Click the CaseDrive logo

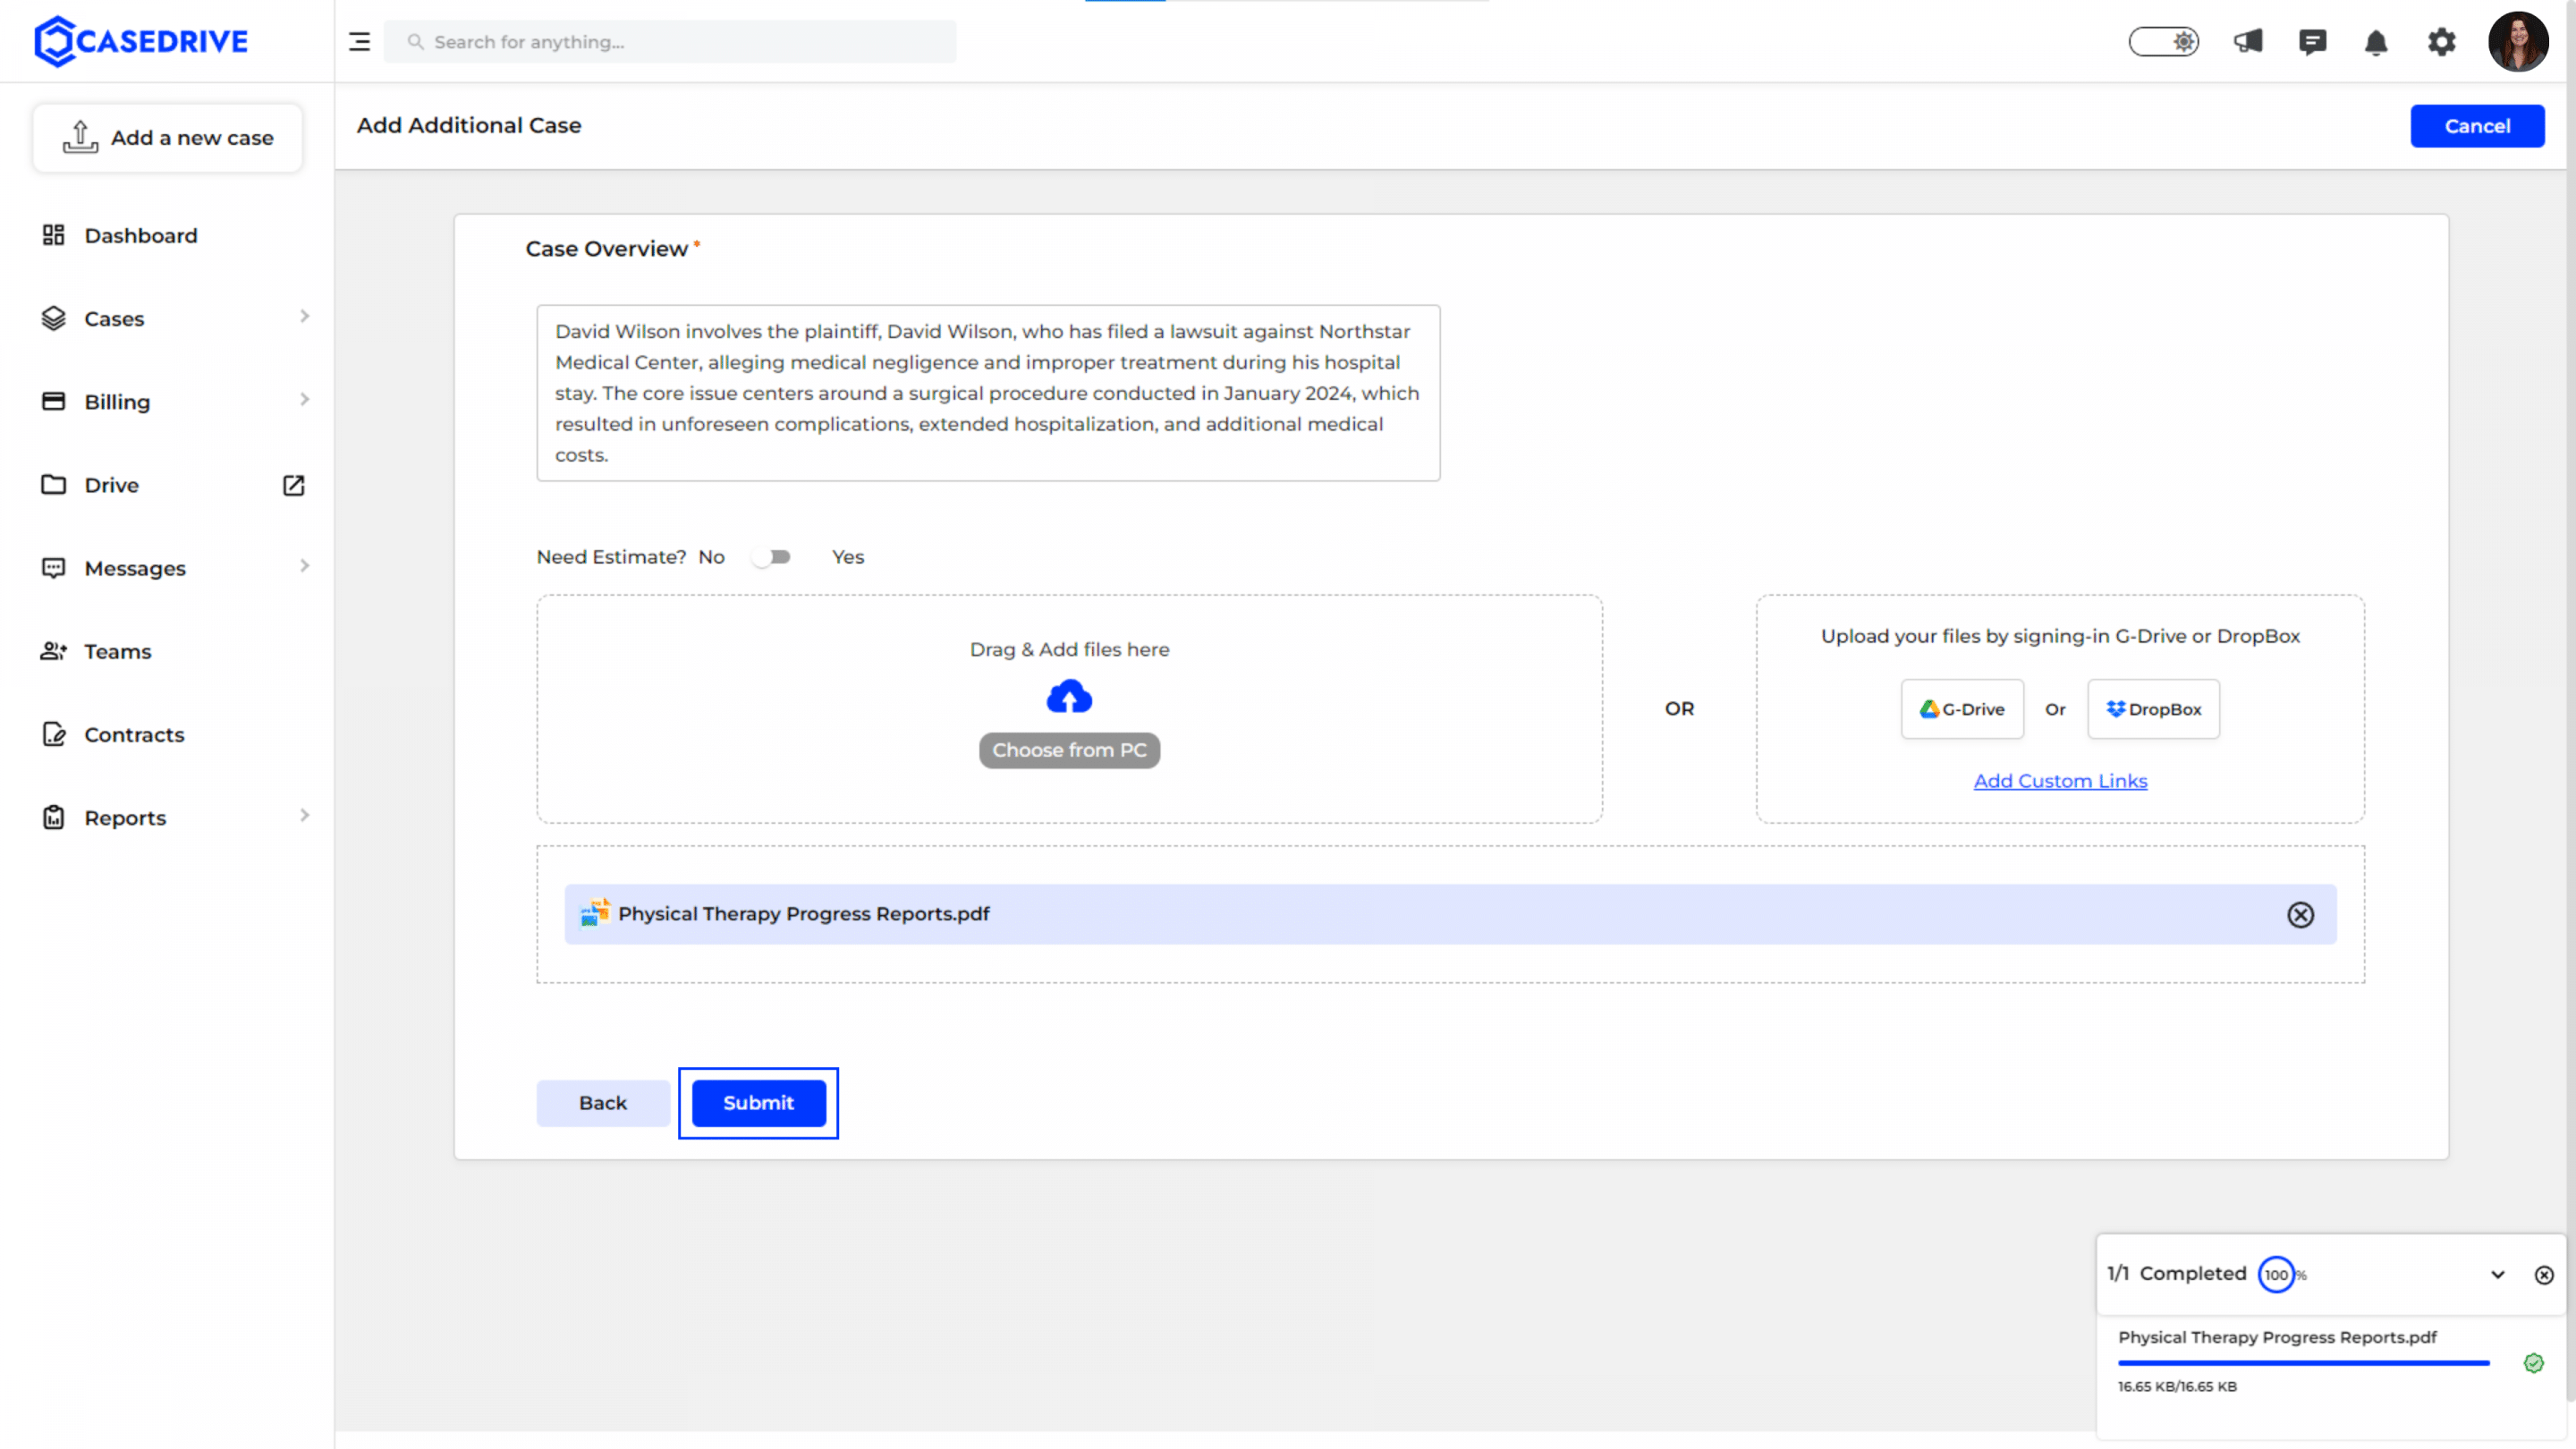(141, 41)
